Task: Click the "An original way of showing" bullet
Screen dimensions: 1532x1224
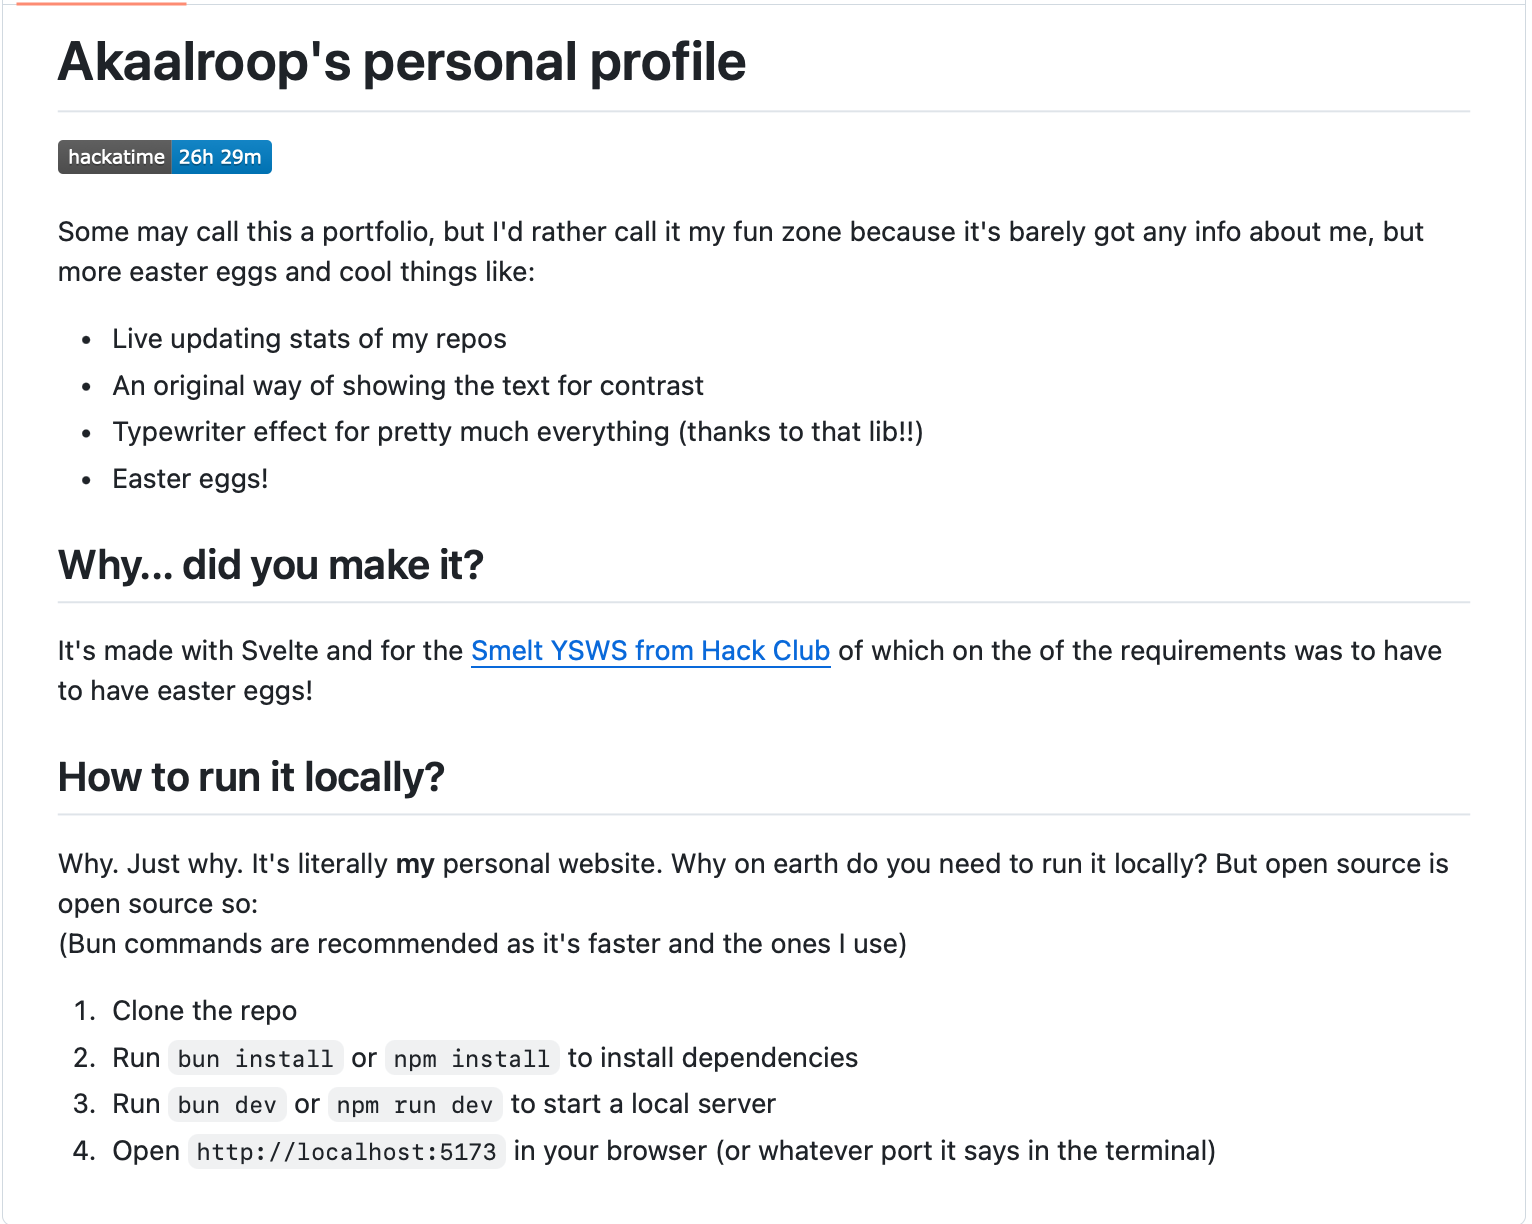Action: click(x=408, y=386)
